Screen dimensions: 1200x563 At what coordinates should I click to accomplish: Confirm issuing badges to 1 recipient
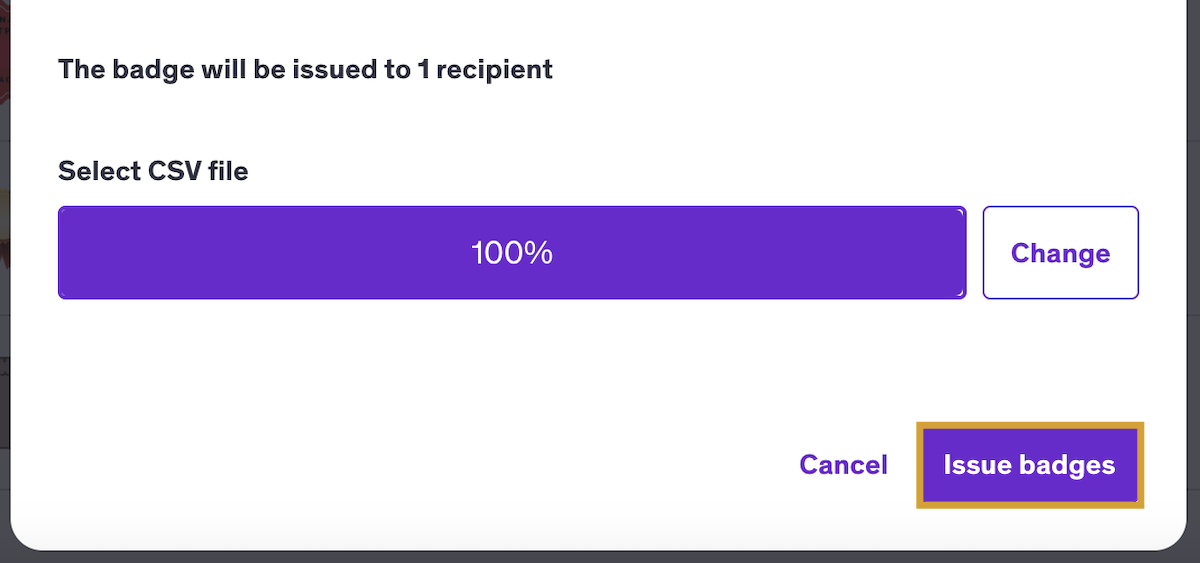point(1029,466)
